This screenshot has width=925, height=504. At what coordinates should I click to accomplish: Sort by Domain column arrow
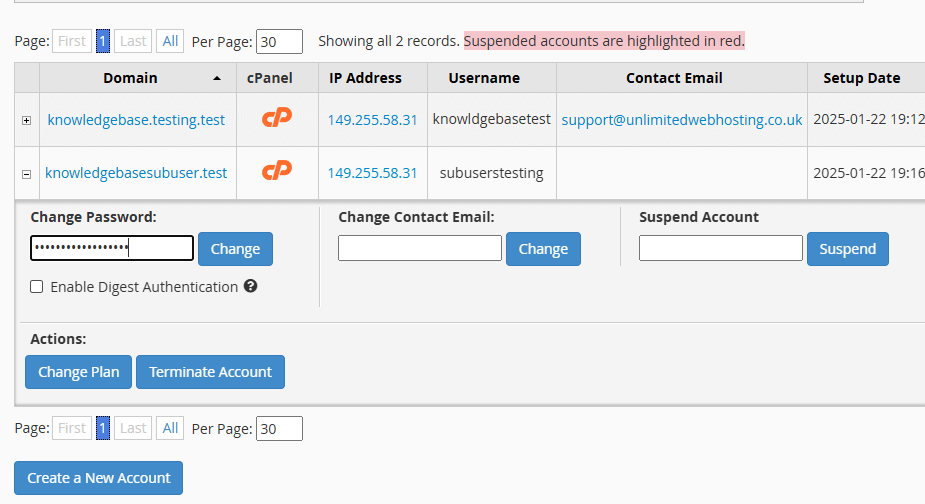(x=217, y=78)
